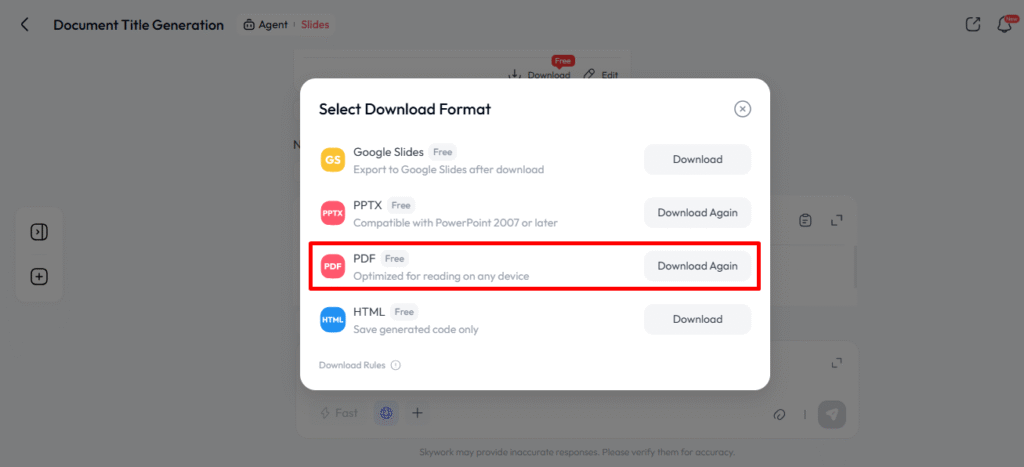Close the Select Download Format dialog
Image resolution: width=1024 pixels, height=467 pixels.
coord(742,109)
